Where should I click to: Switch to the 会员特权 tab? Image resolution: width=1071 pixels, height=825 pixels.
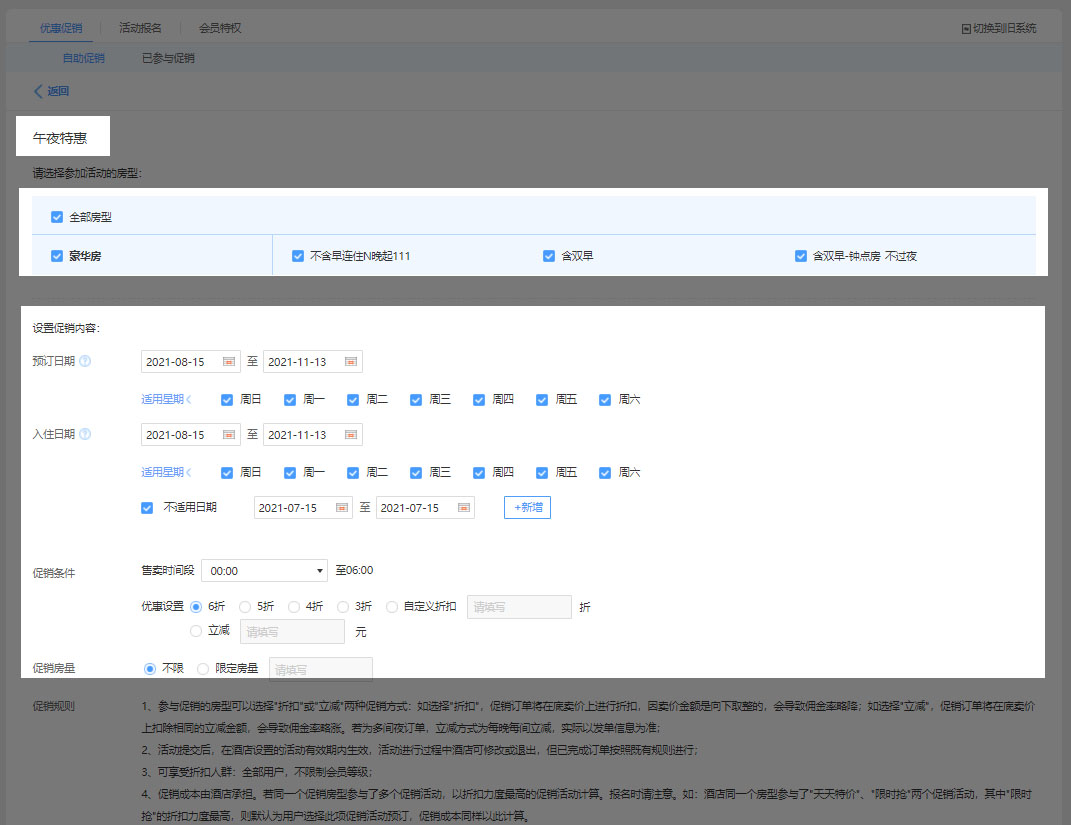pos(220,28)
